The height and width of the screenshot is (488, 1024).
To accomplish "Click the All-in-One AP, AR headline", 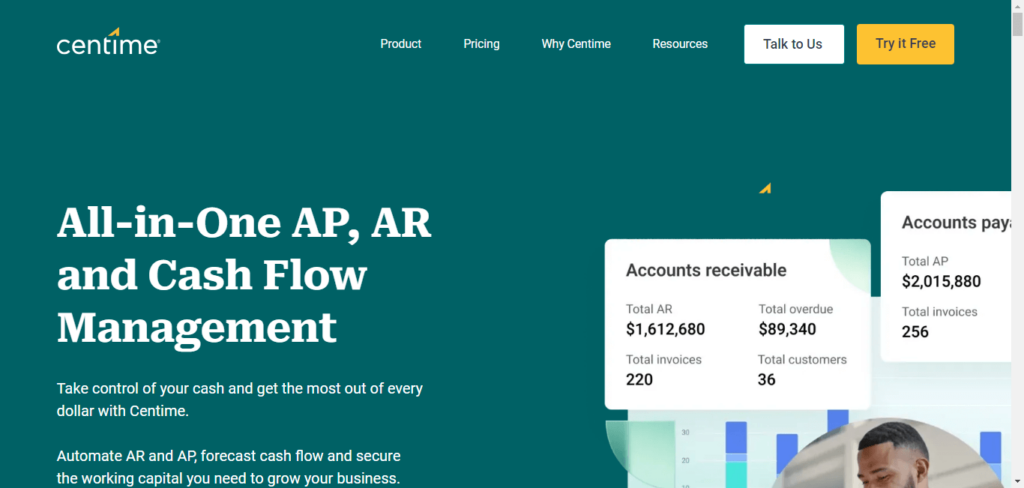I will click(x=244, y=275).
